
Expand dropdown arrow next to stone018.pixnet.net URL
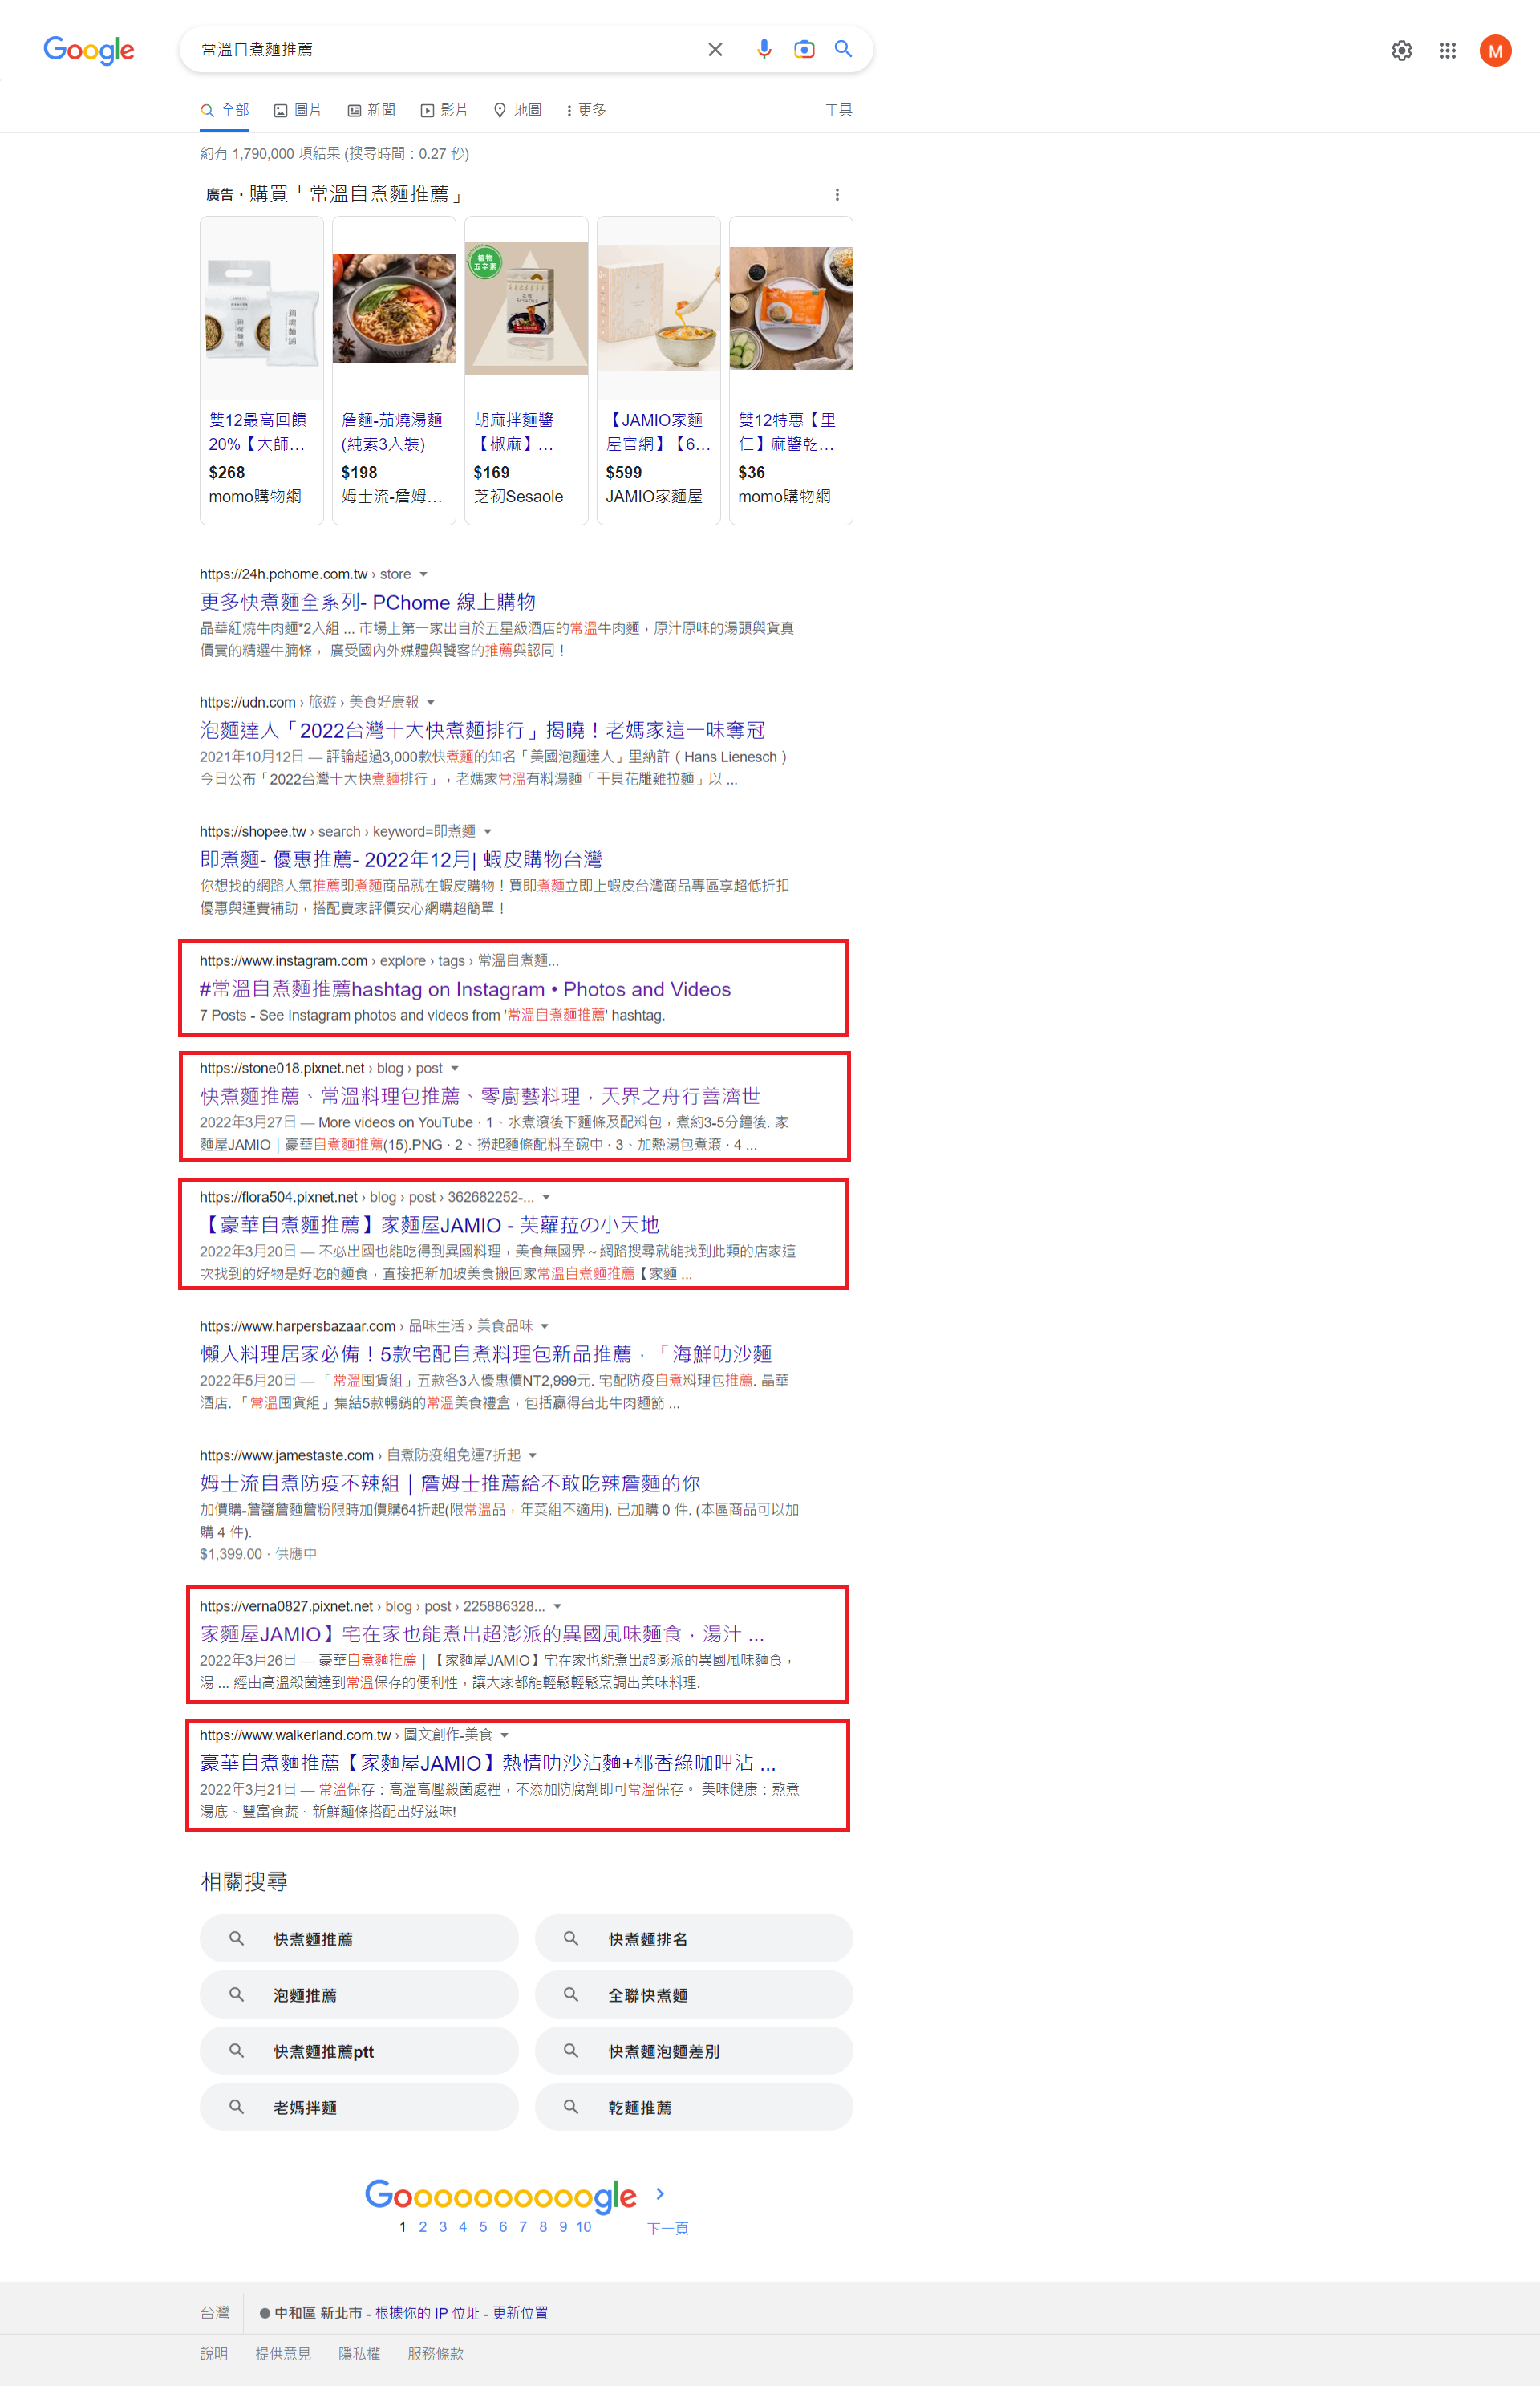[x=455, y=1069]
